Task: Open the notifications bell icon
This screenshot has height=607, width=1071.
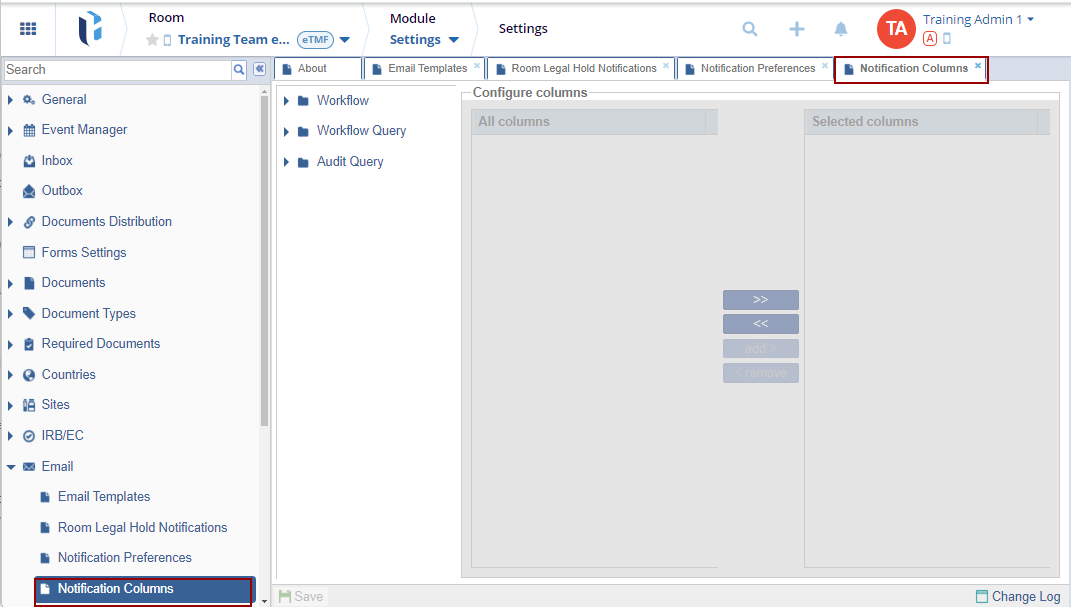Action: (841, 29)
